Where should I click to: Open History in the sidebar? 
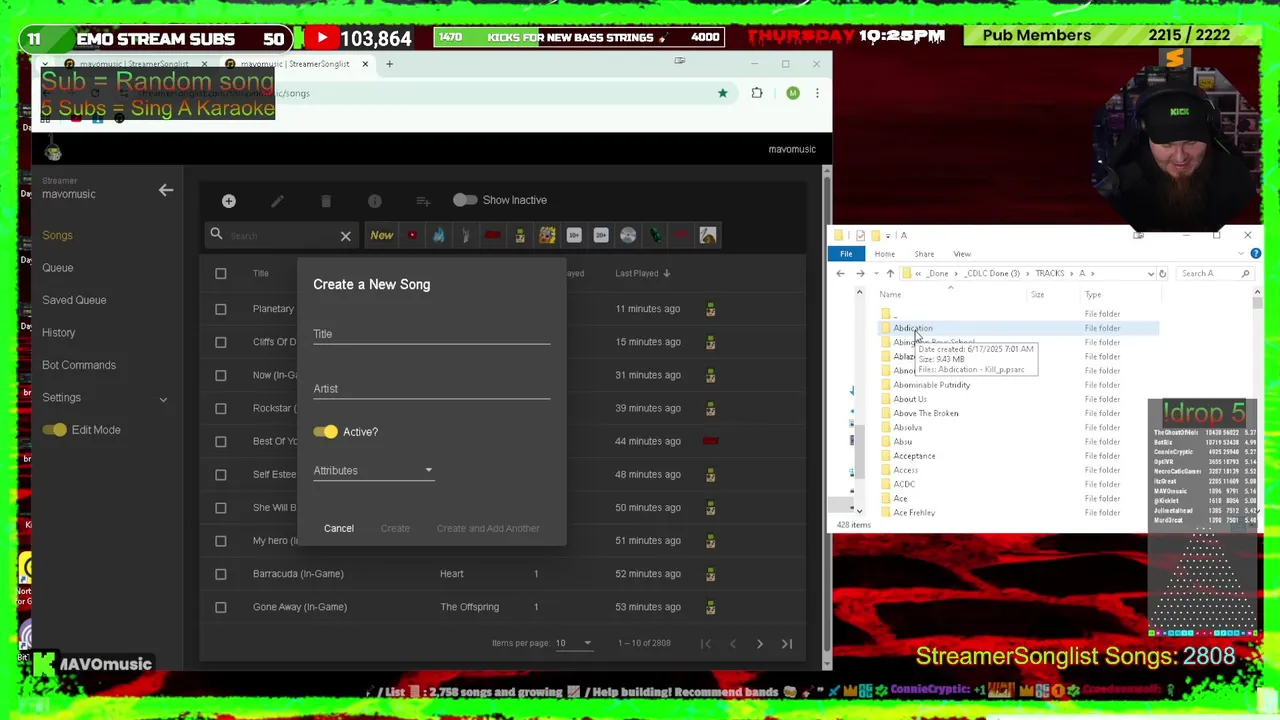58,333
